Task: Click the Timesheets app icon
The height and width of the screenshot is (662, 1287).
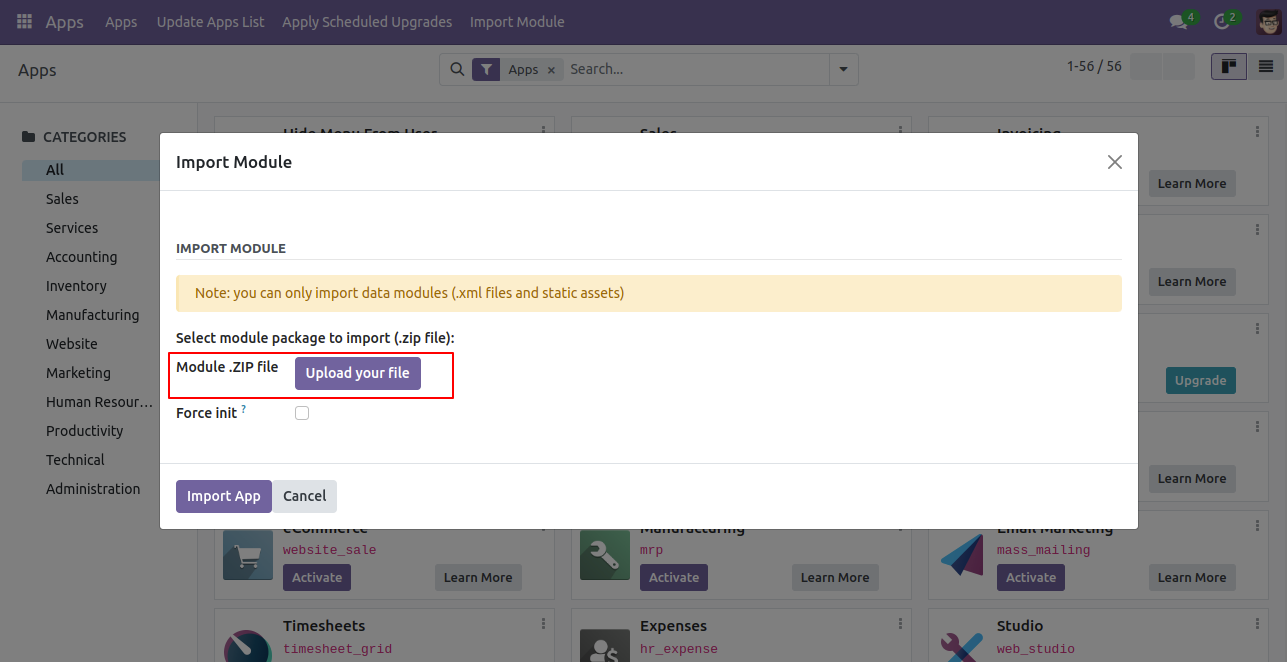Action: (x=248, y=645)
